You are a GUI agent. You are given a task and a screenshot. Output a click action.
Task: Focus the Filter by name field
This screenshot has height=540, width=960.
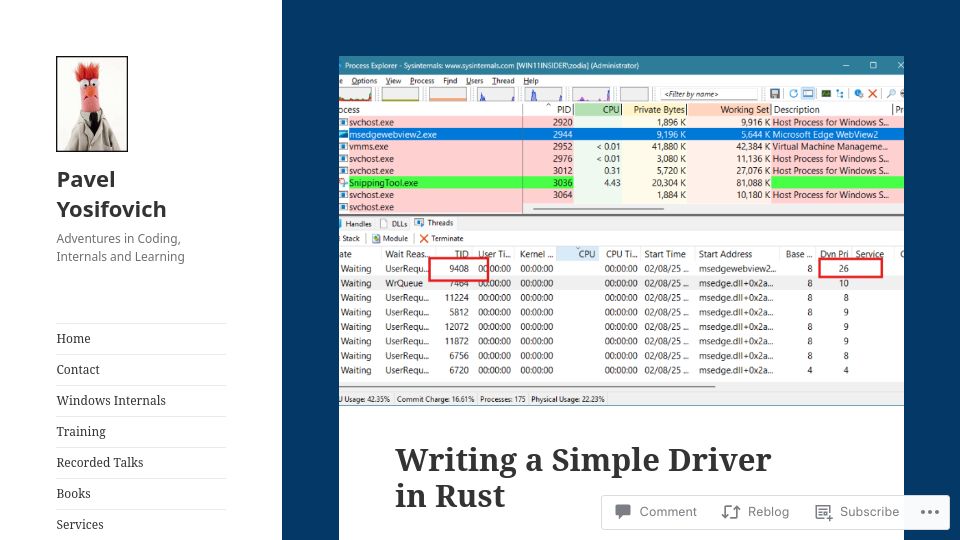tap(709, 94)
